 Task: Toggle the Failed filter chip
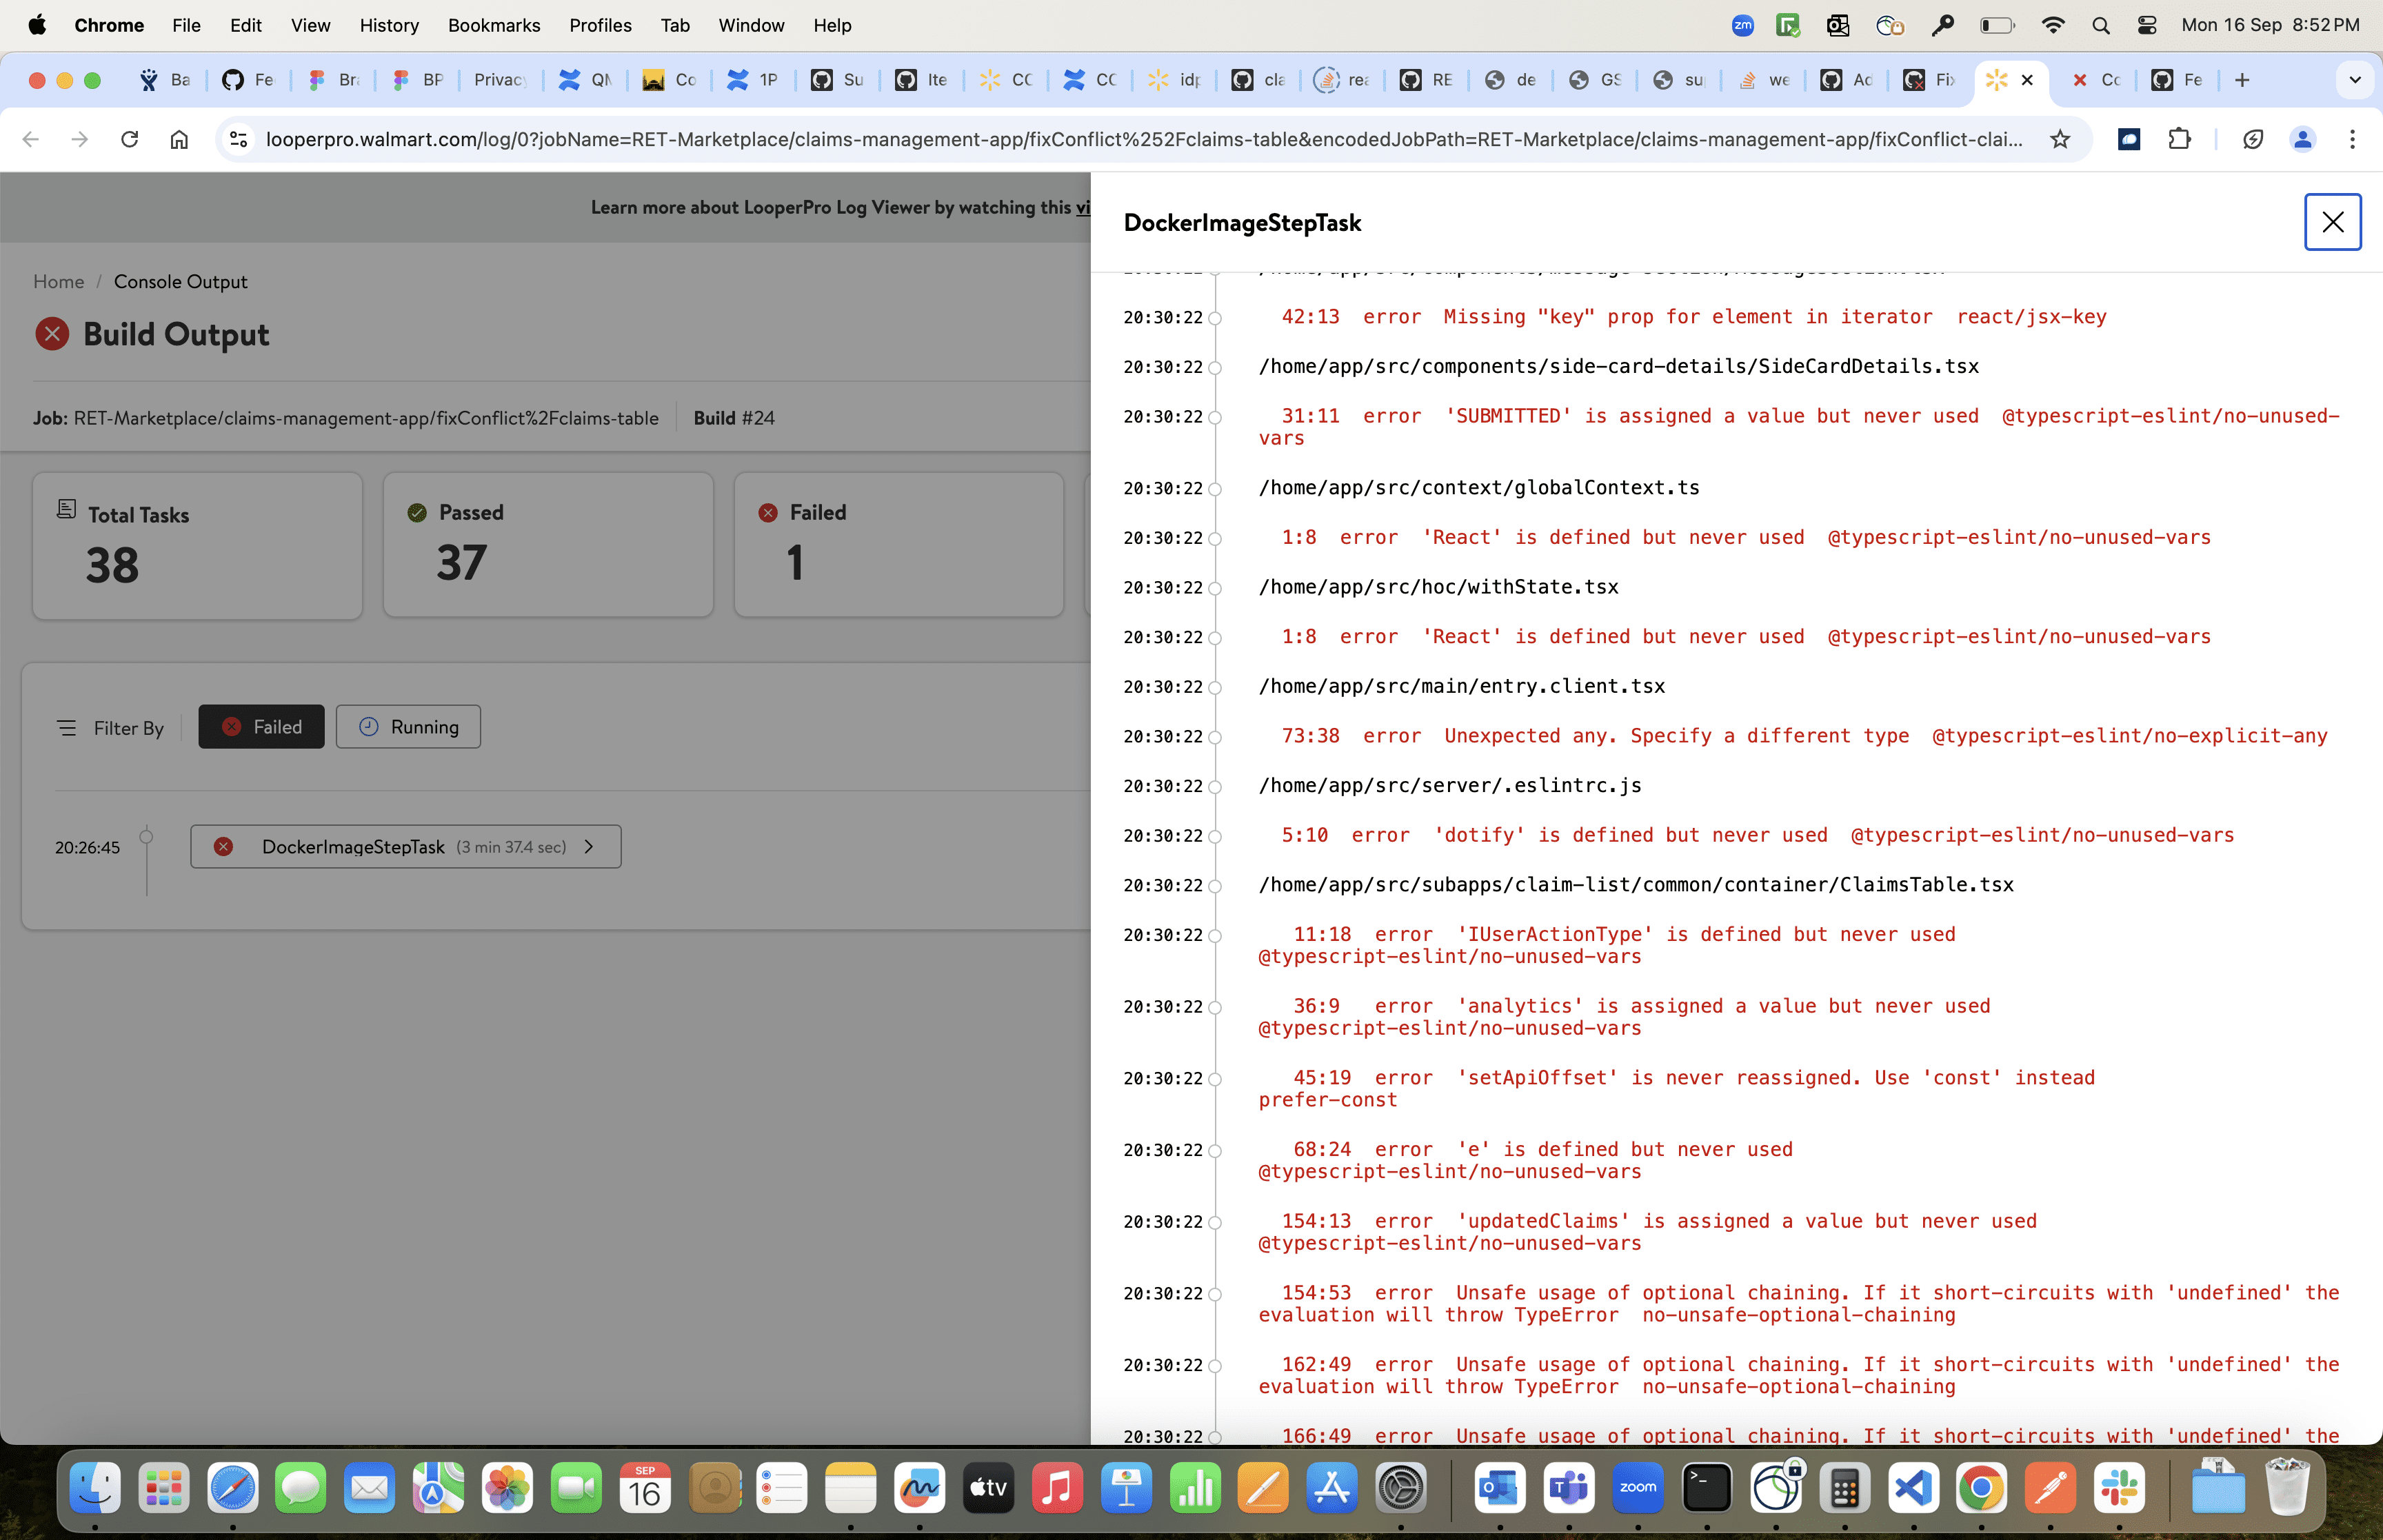pyautogui.click(x=261, y=727)
